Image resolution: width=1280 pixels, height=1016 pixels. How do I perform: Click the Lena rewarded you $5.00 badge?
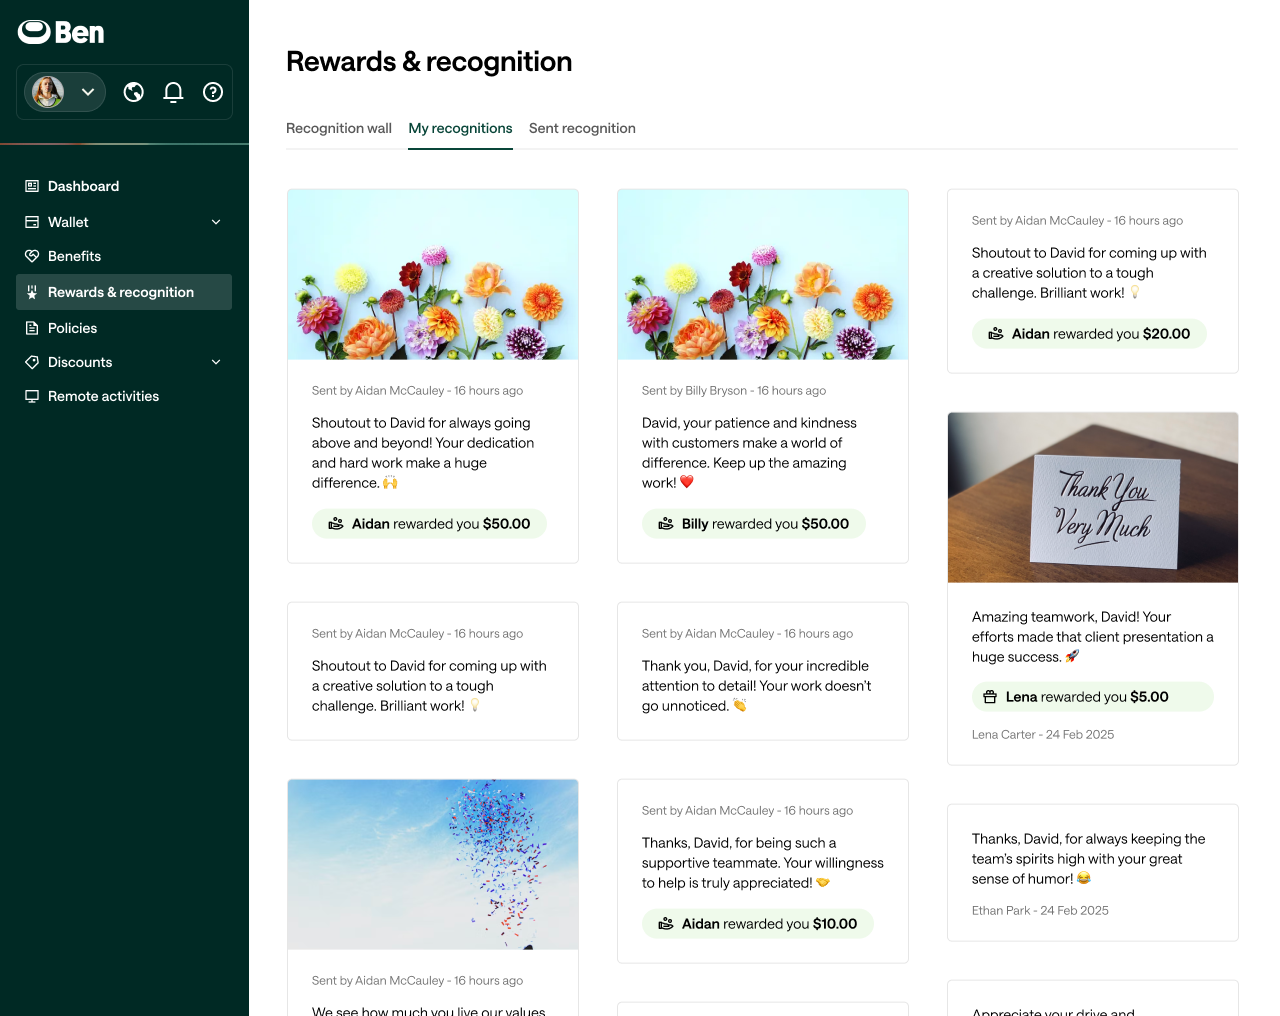pyautogui.click(x=1093, y=697)
